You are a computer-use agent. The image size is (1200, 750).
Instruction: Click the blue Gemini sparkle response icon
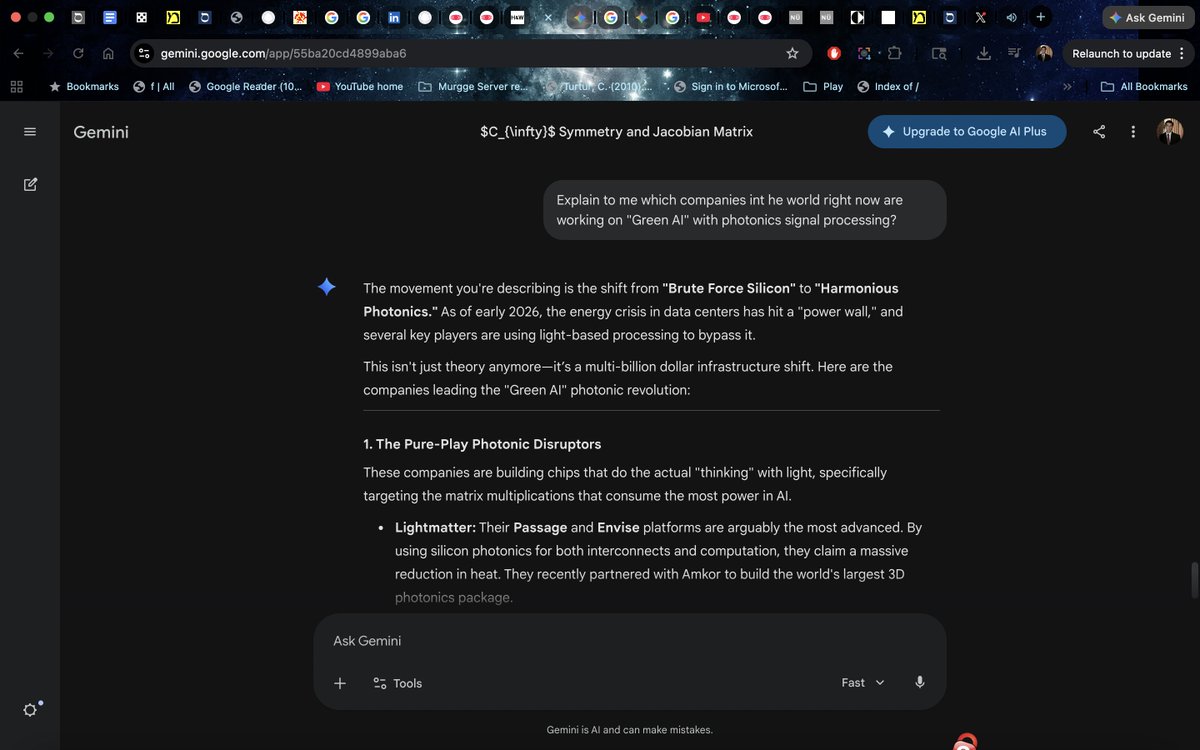pos(326,287)
